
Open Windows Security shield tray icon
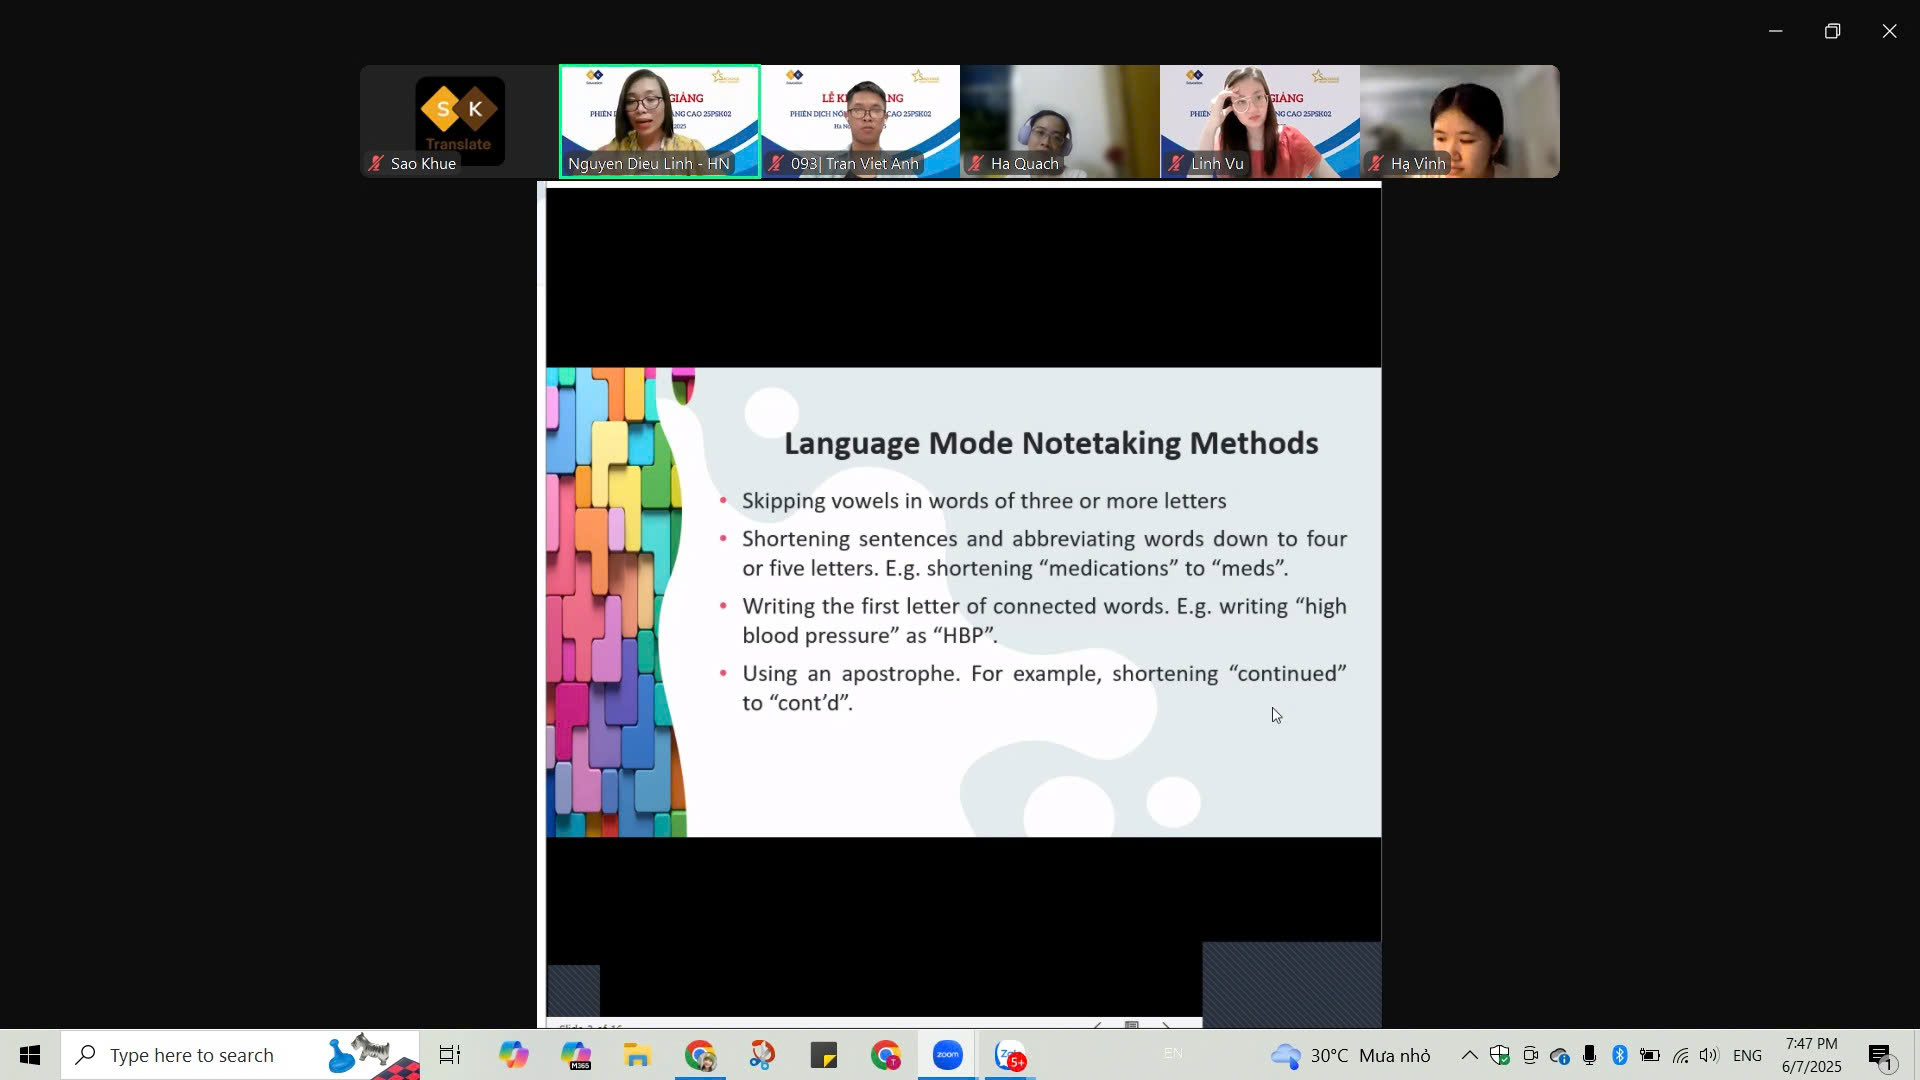point(1499,1055)
